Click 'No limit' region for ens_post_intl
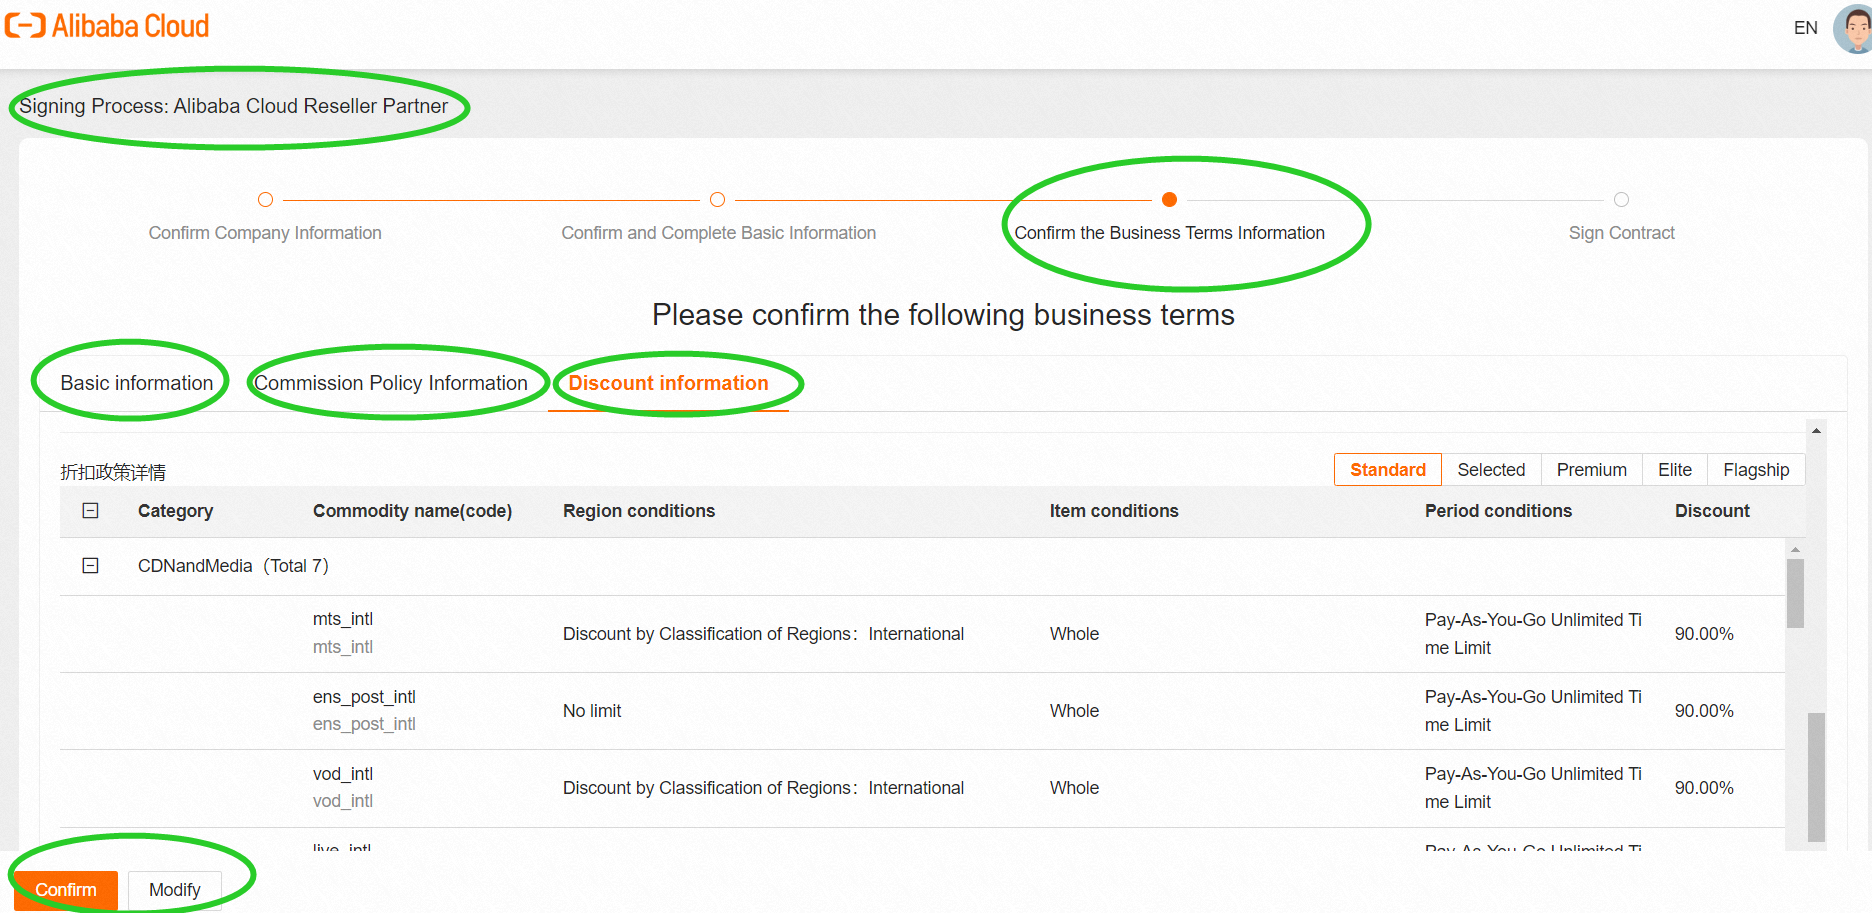This screenshot has width=1872, height=913. click(592, 711)
